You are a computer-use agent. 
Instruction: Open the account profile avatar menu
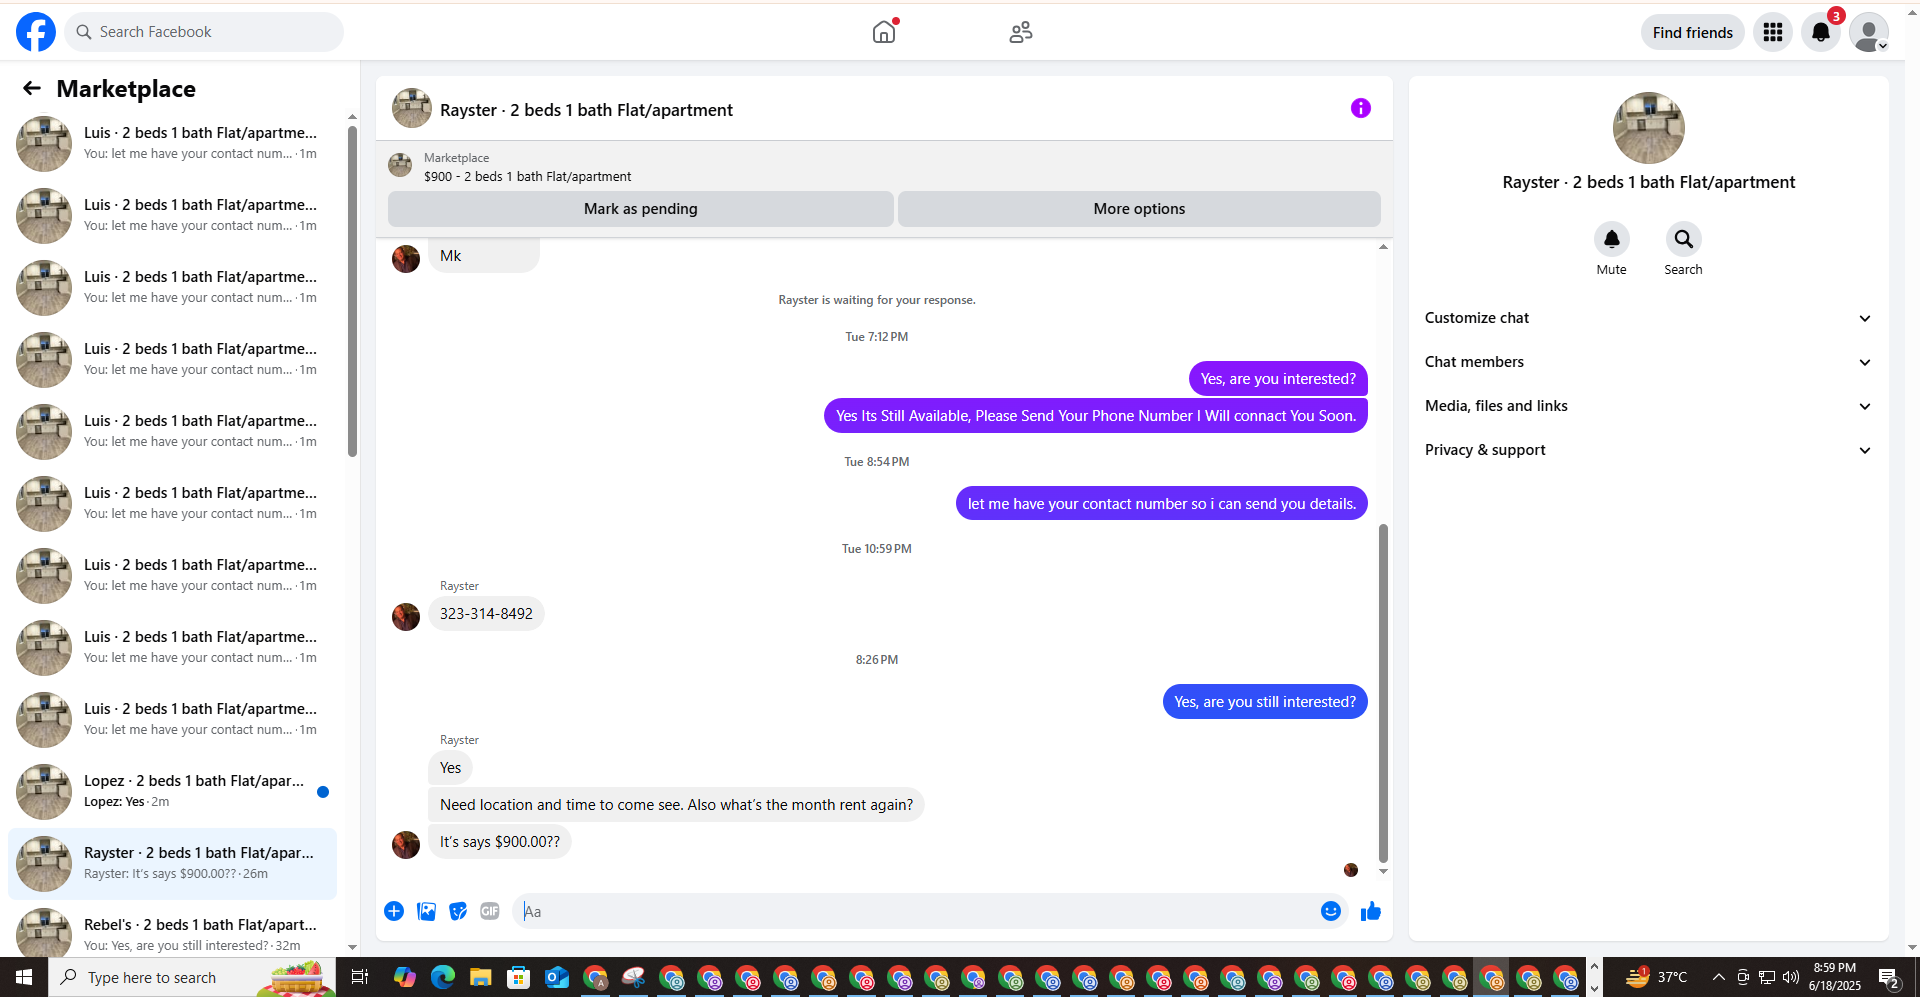1869,32
